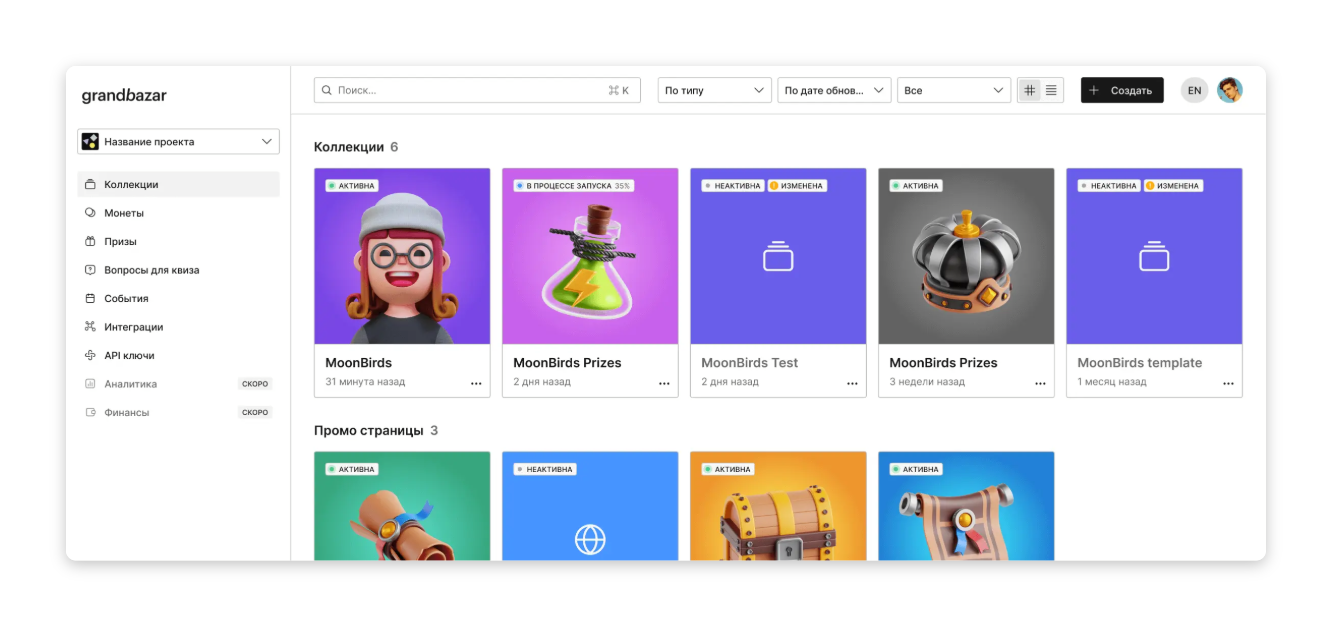
Task: Click the gift icon for Призы
Action: pyautogui.click(x=90, y=241)
